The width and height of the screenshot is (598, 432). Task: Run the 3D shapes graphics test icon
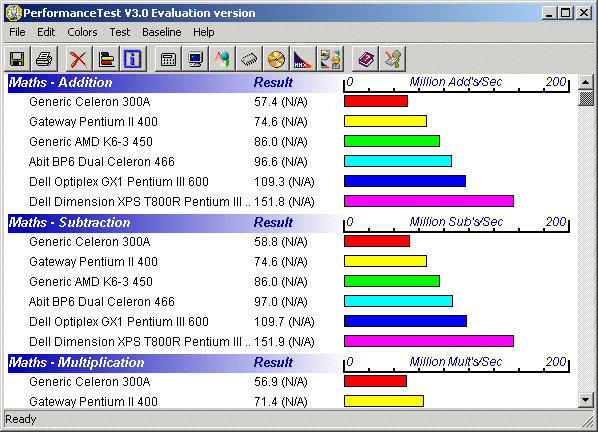tap(222, 59)
